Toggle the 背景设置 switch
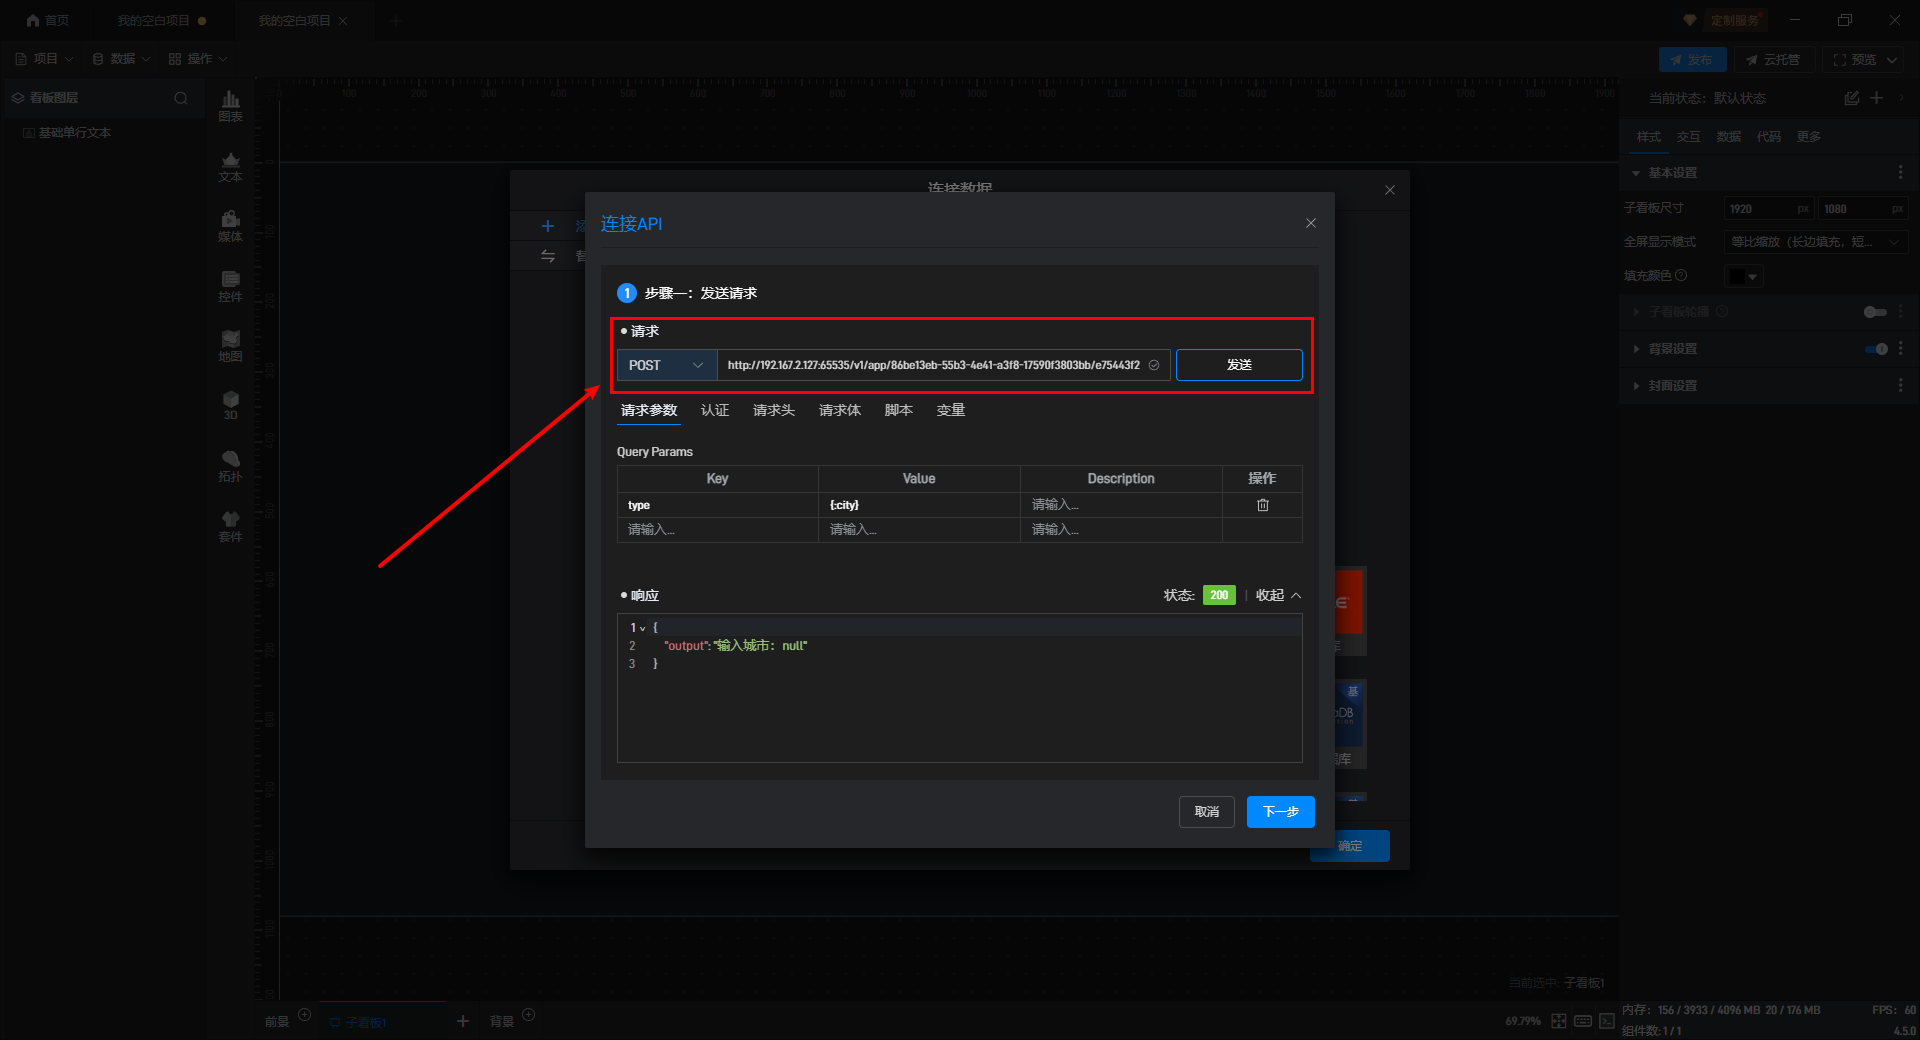Viewport: 1920px width, 1040px height. click(1875, 349)
